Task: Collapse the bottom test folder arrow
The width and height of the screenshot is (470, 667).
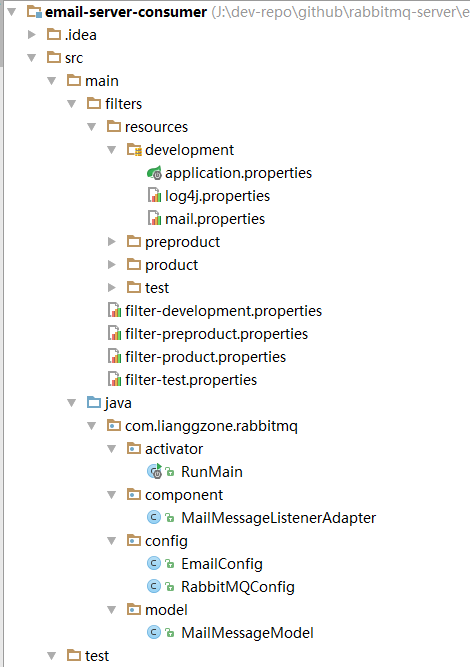Action: 51,656
